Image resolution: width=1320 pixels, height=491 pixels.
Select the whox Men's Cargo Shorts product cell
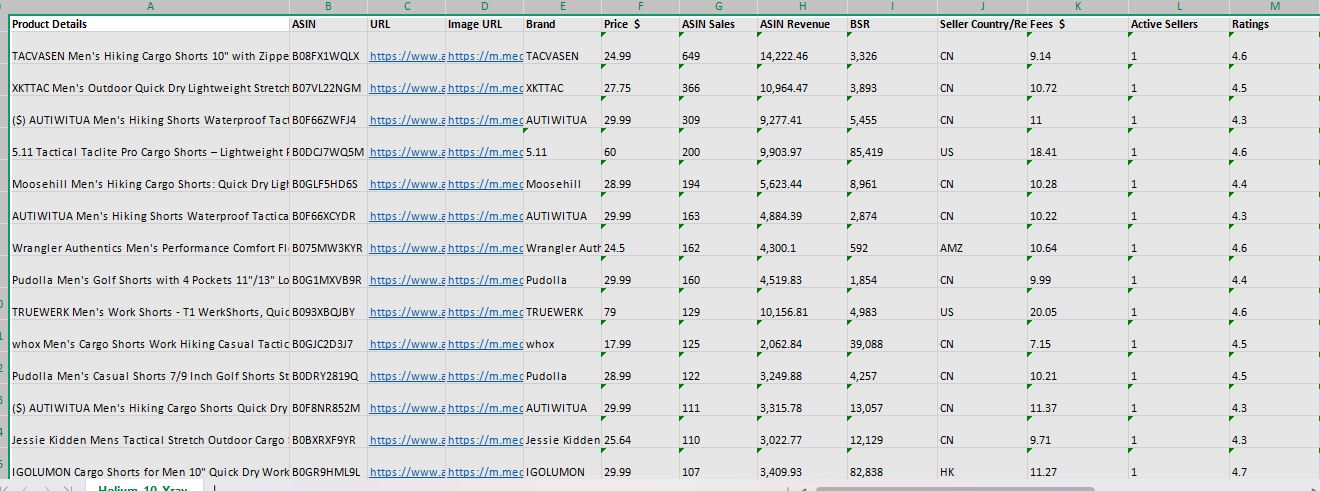tap(149, 336)
